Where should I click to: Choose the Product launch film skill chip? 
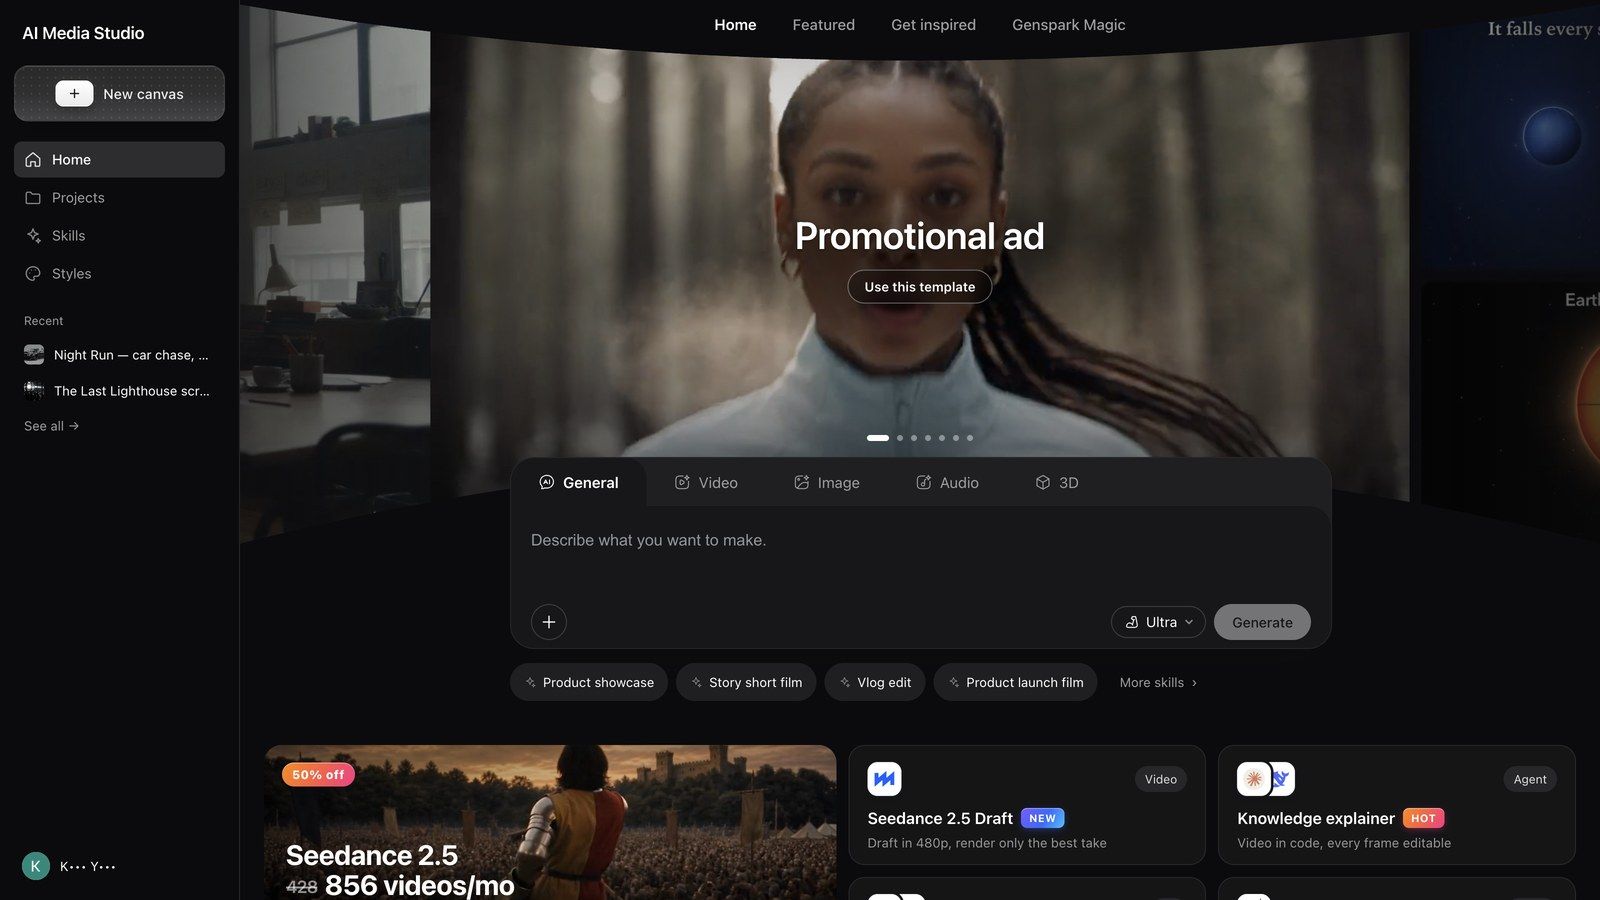pos(1015,683)
